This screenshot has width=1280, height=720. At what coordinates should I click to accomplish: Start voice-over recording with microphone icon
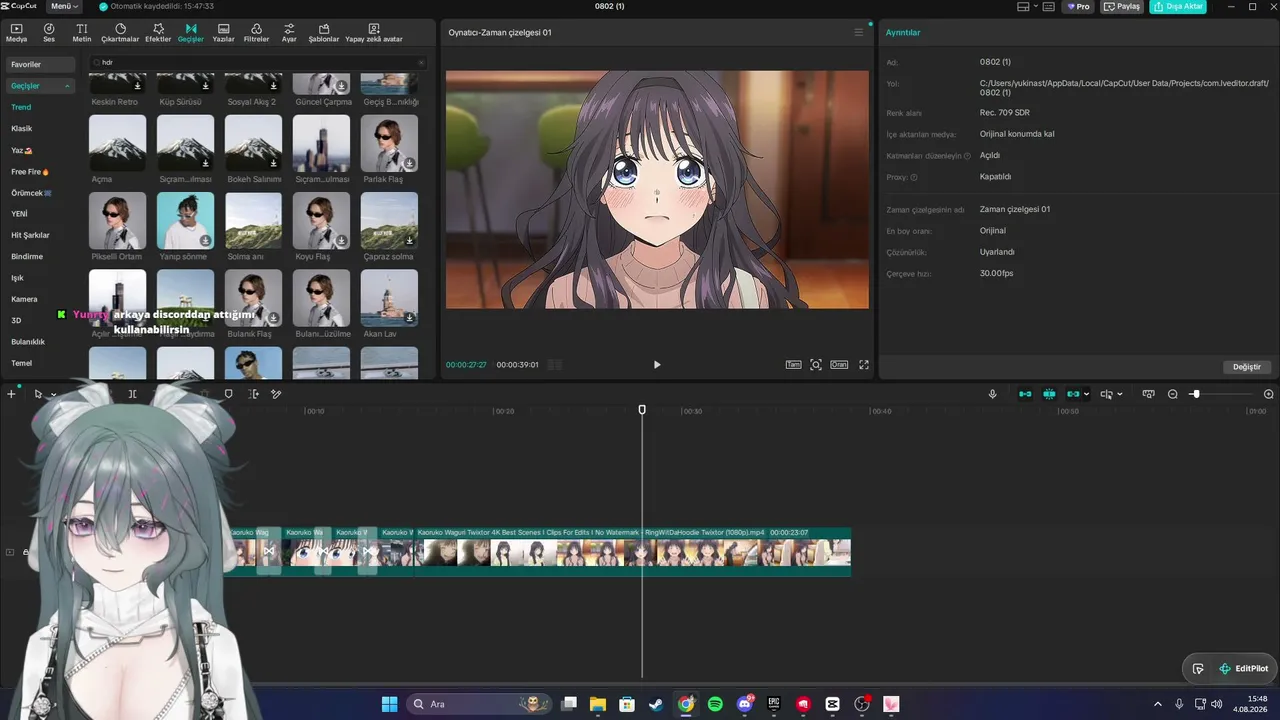pos(993,394)
